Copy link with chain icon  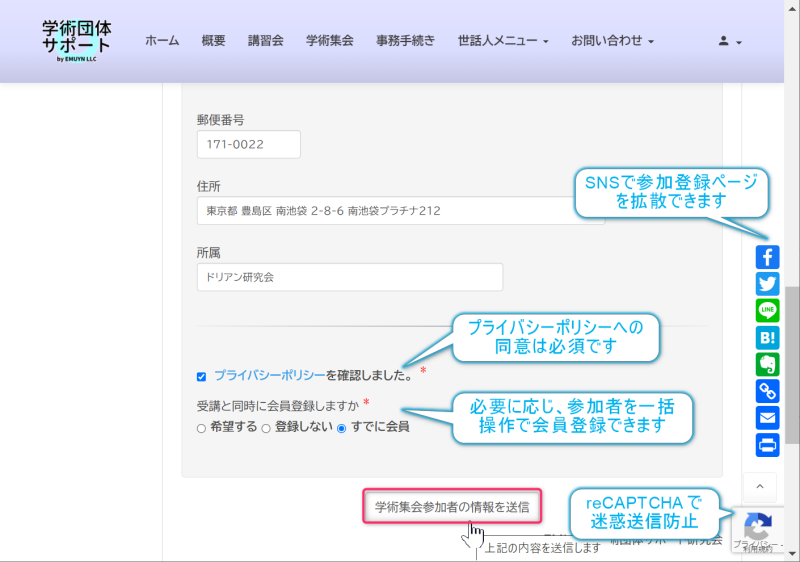(x=767, y=391)
